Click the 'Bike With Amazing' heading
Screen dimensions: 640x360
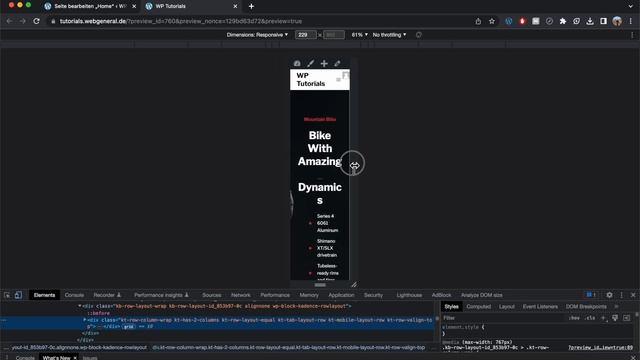(x=320, y=148)
